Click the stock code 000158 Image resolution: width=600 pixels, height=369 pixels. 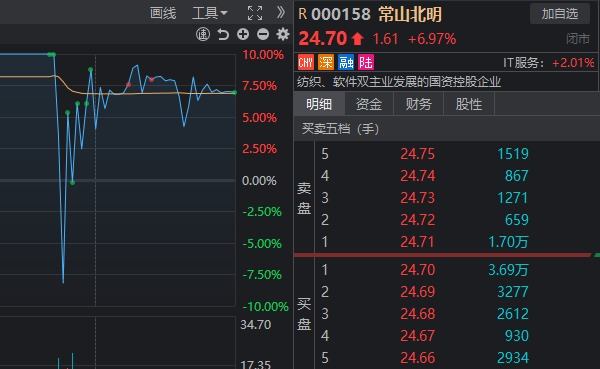[341, 15]
